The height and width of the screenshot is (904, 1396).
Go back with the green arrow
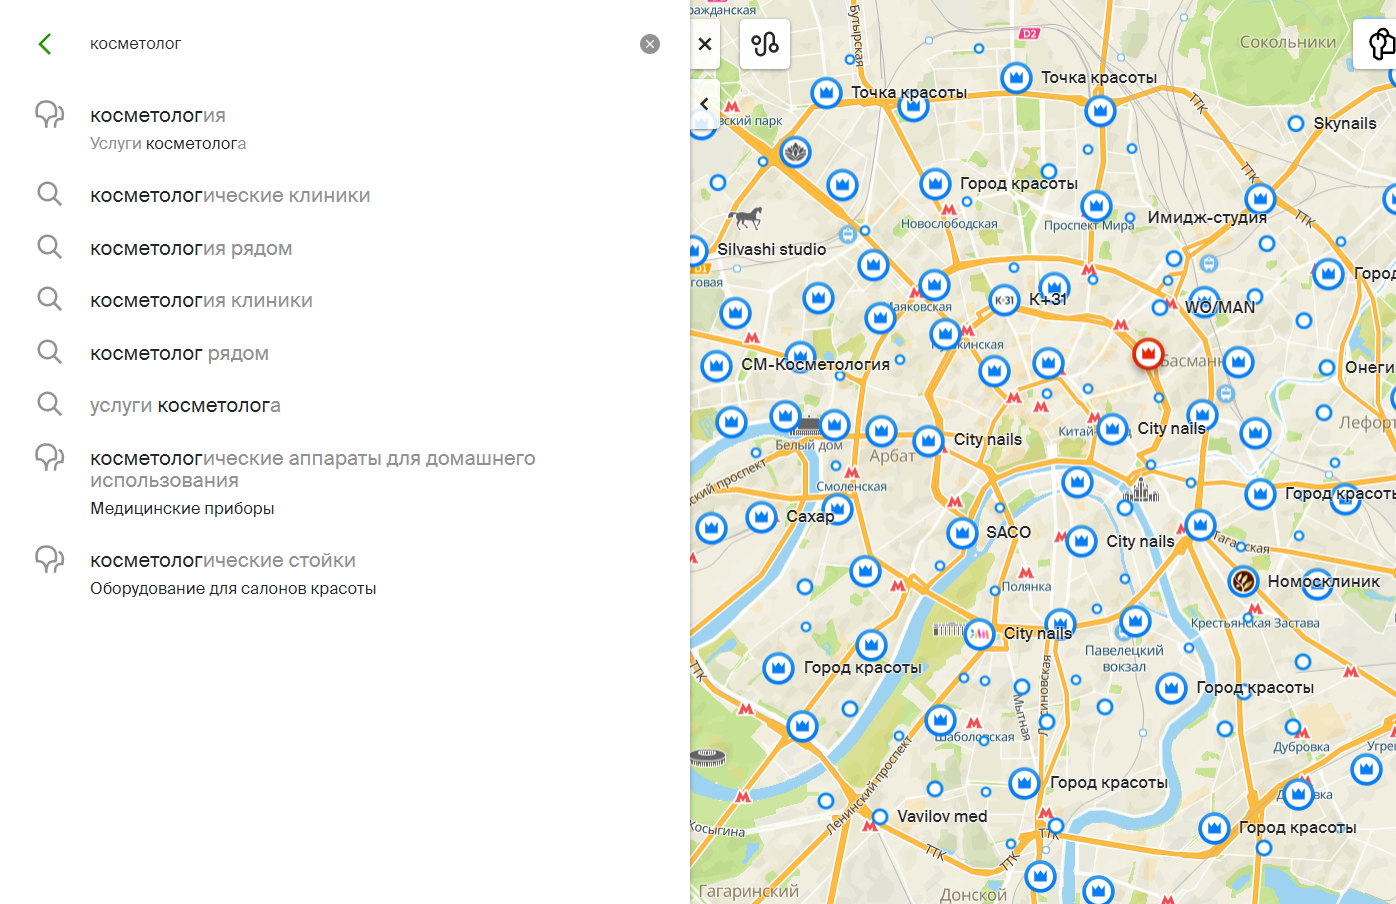pos(44,44)
